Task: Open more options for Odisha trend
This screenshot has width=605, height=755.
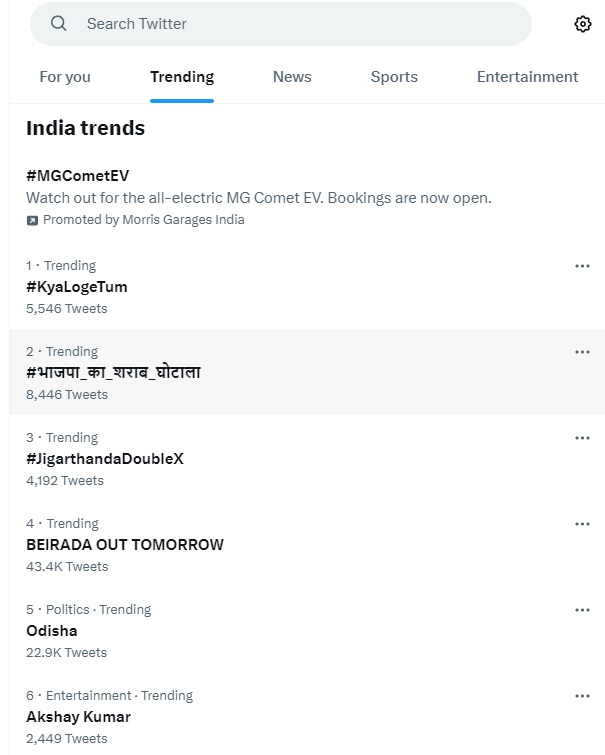Action: 582,610
